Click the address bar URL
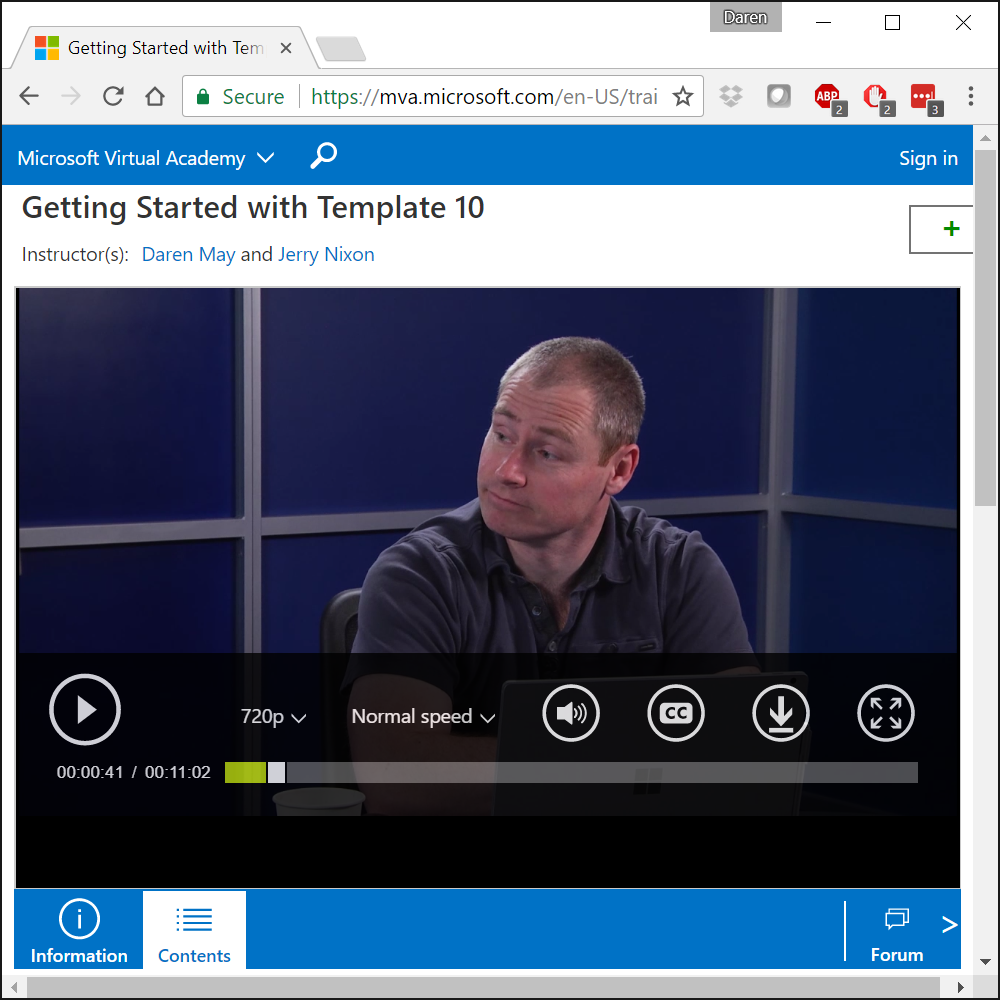The width and height of the screenshot is (1000, 1000). coord(484,96)
